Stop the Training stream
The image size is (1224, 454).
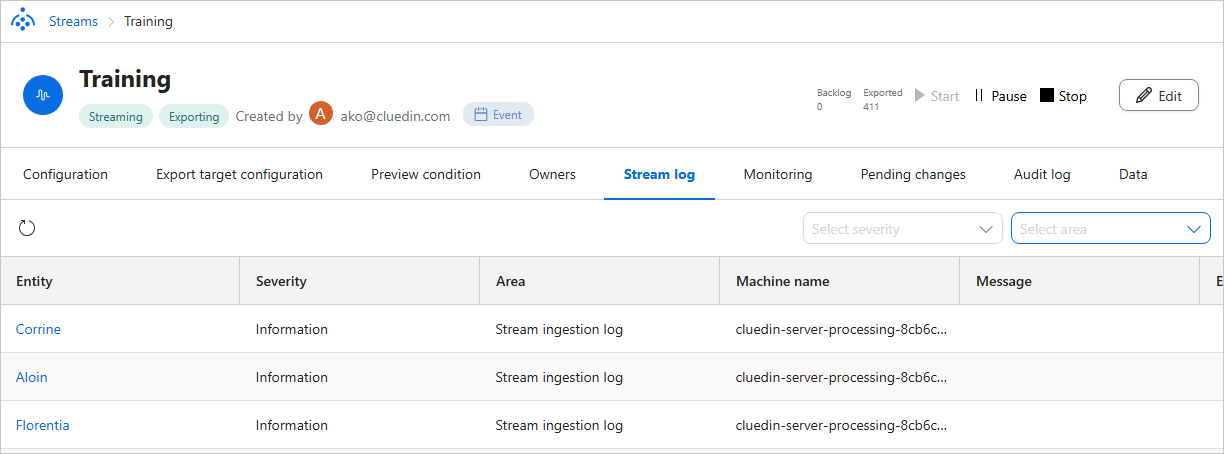coord(1063,96)
